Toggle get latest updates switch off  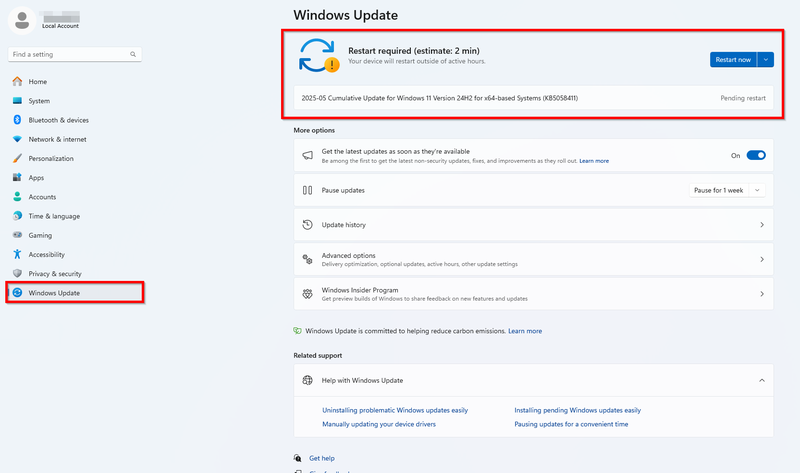tap(756, 155)
